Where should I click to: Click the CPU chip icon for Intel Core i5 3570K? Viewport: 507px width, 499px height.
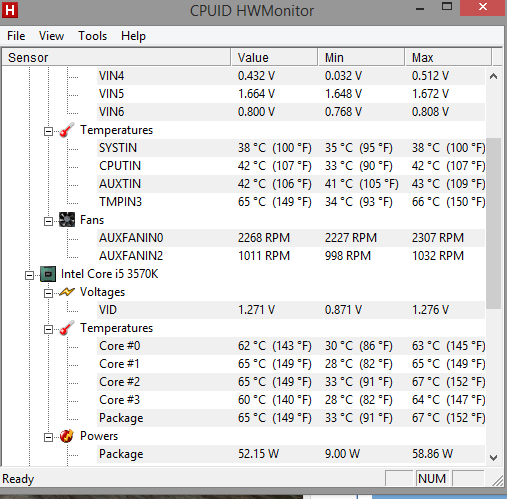click(48, 274)
